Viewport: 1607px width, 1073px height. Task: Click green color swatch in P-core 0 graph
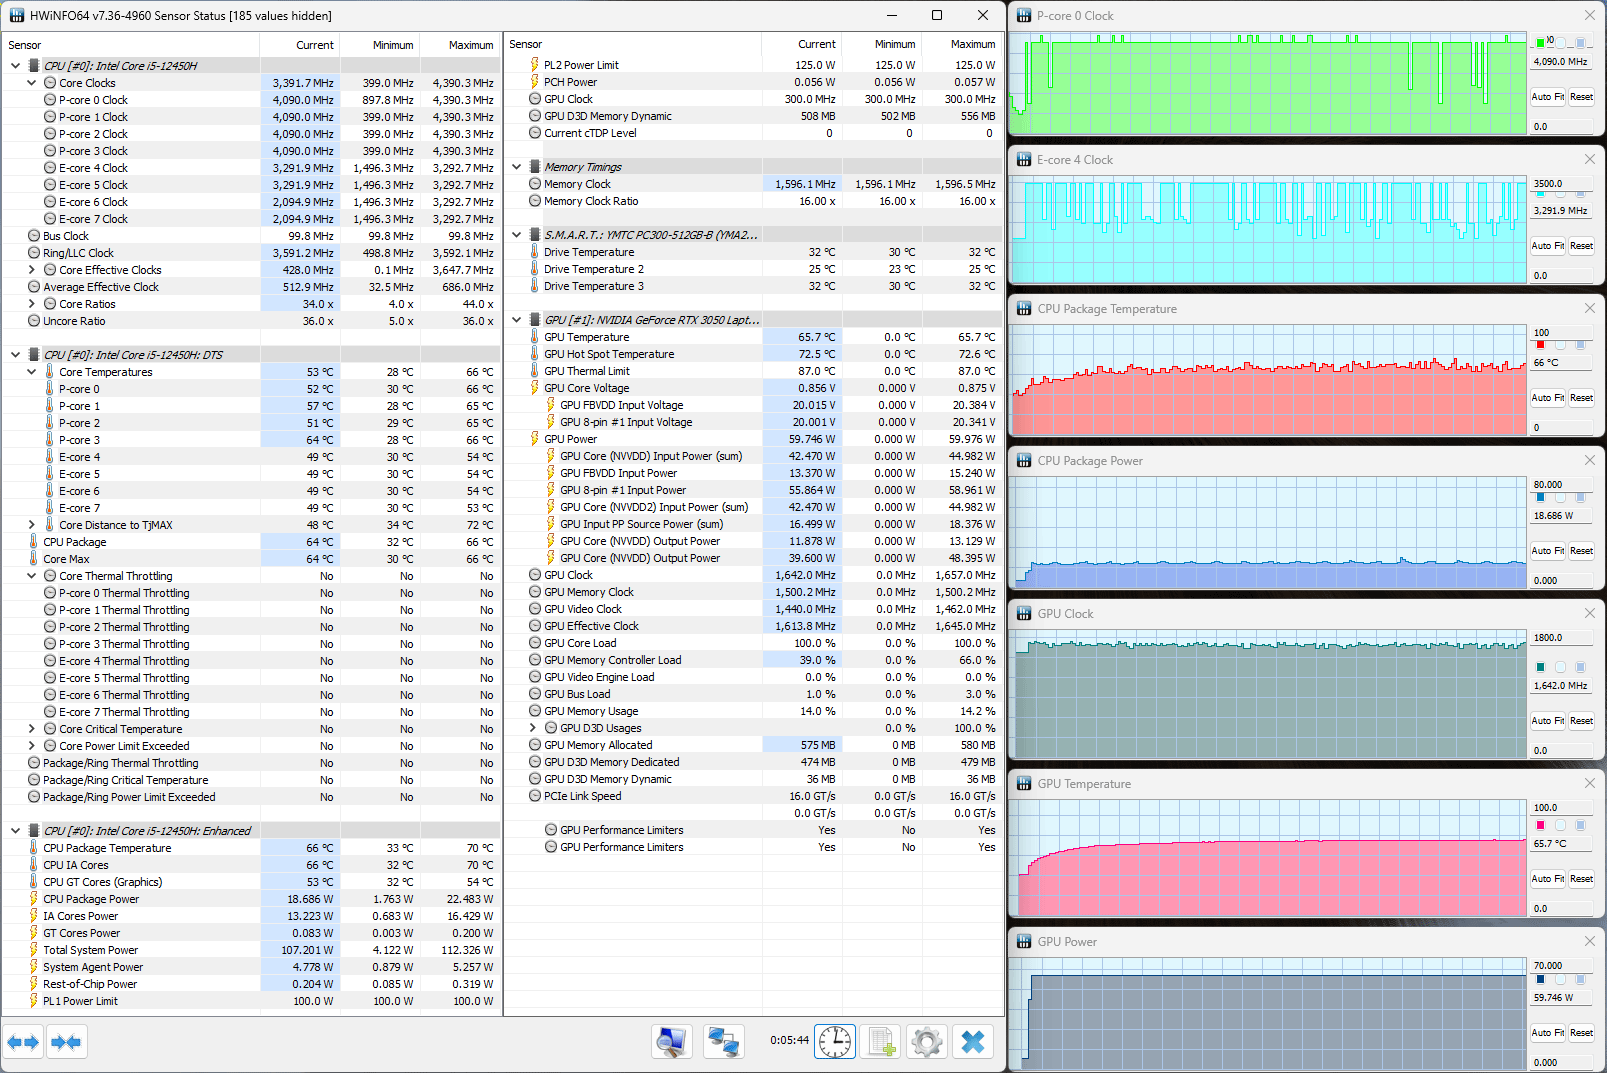point(1540,43)
